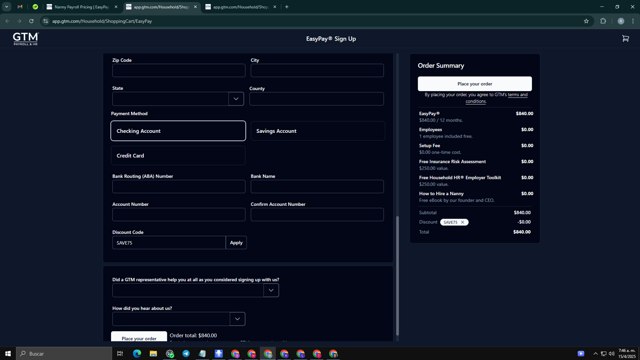Select Credit Card payment method
The height and width of the screenshot is (360, 640).
click(x=178, y=156)
